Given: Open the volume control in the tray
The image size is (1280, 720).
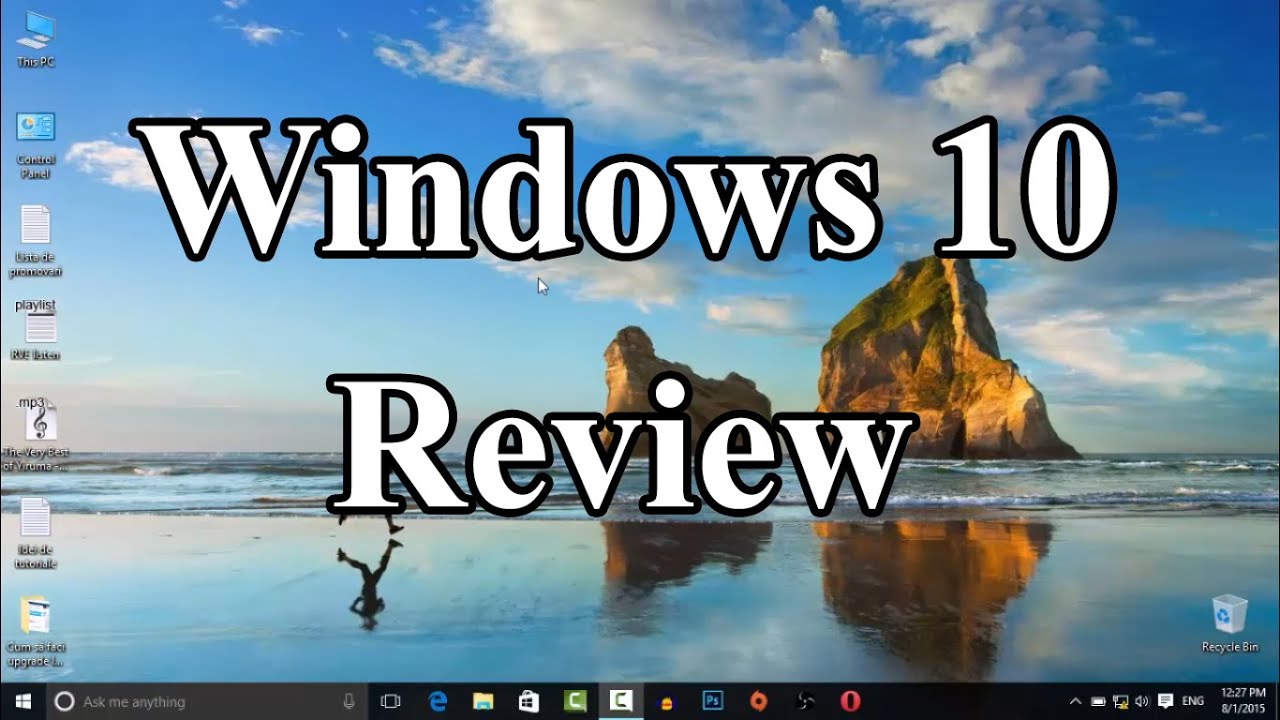Looking at the screenshot, I should click(1142, 702).
